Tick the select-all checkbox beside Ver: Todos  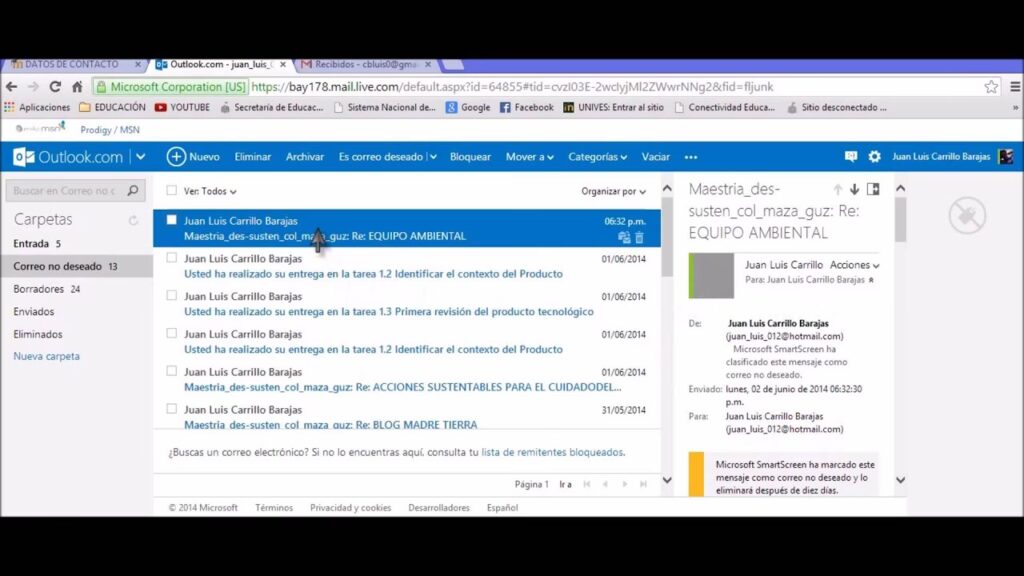coord(172,191)
